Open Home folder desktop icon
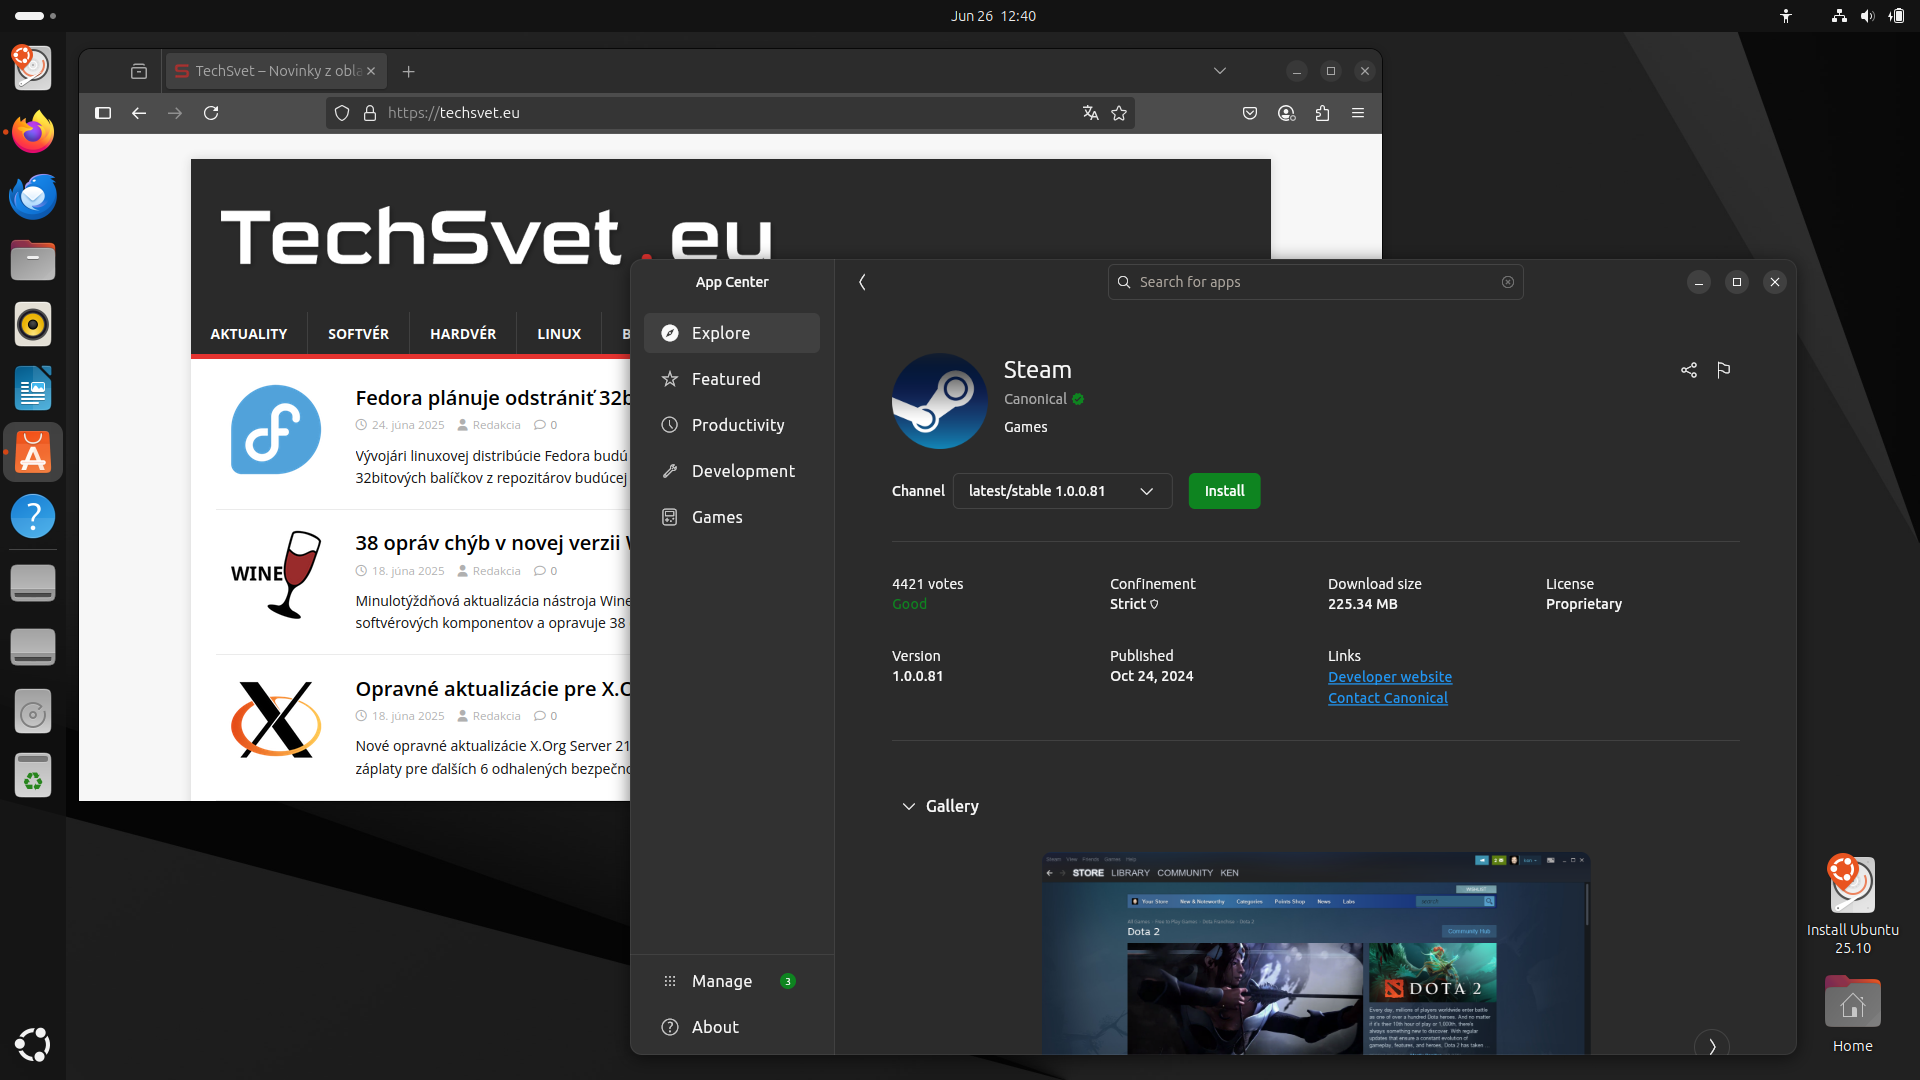 [x=1852, y=1014]
